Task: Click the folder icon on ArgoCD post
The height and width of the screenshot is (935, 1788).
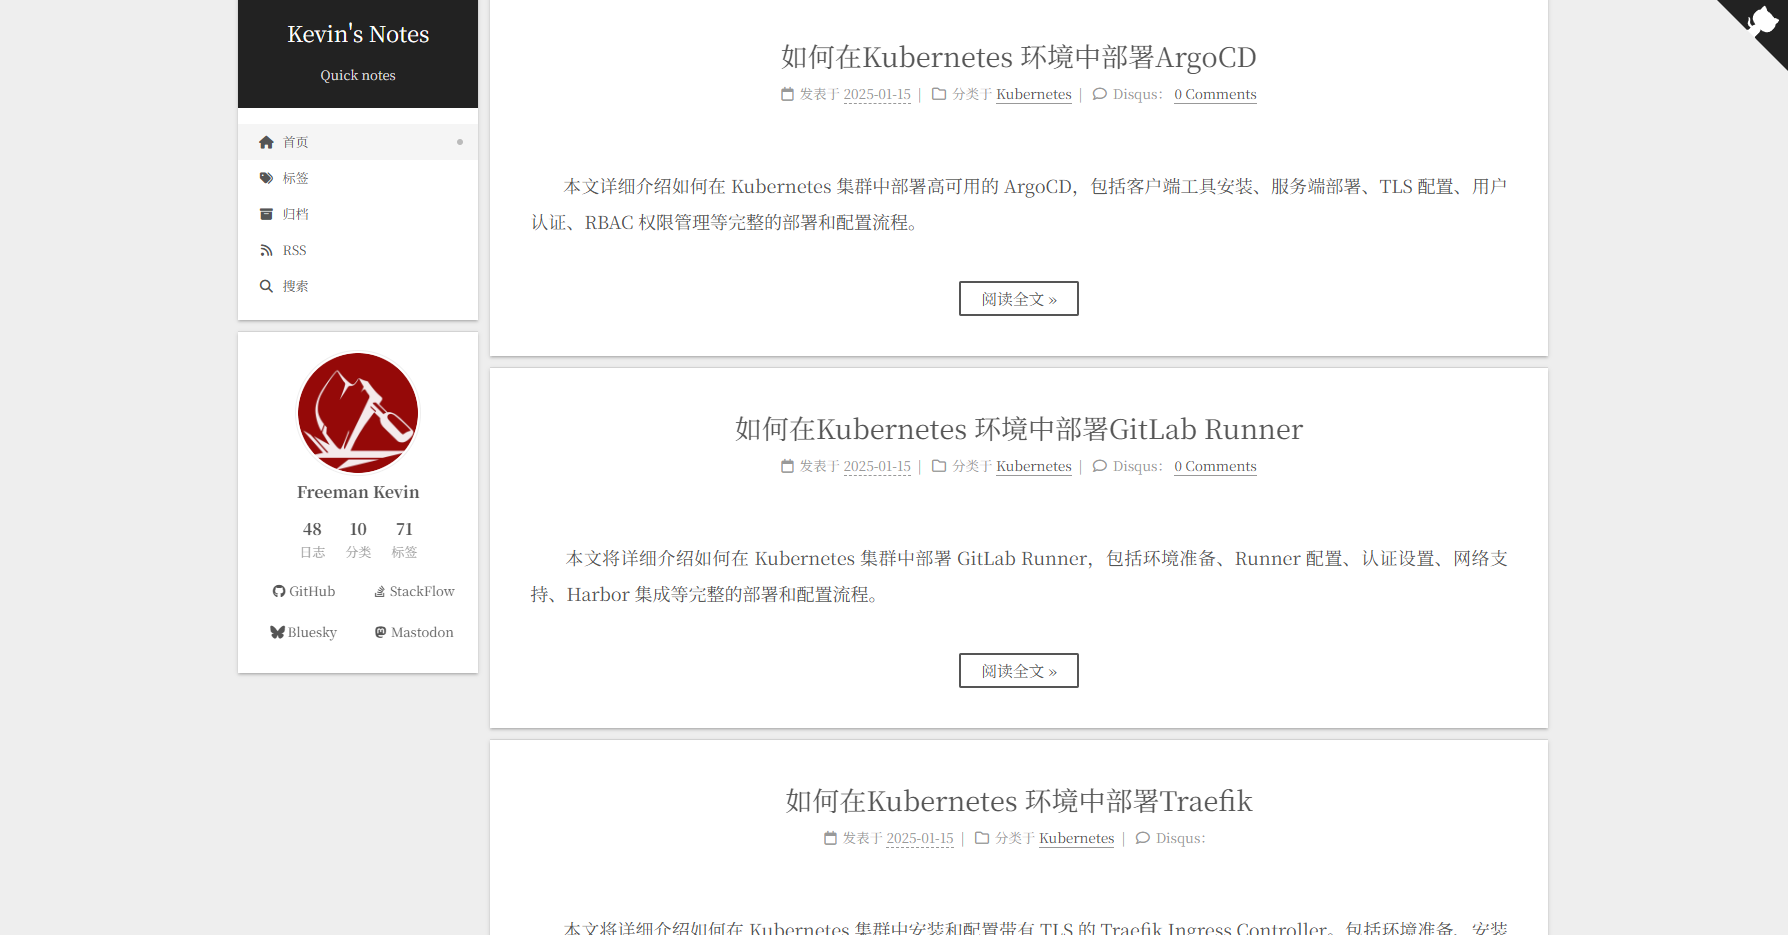Action: coord(939,94)
